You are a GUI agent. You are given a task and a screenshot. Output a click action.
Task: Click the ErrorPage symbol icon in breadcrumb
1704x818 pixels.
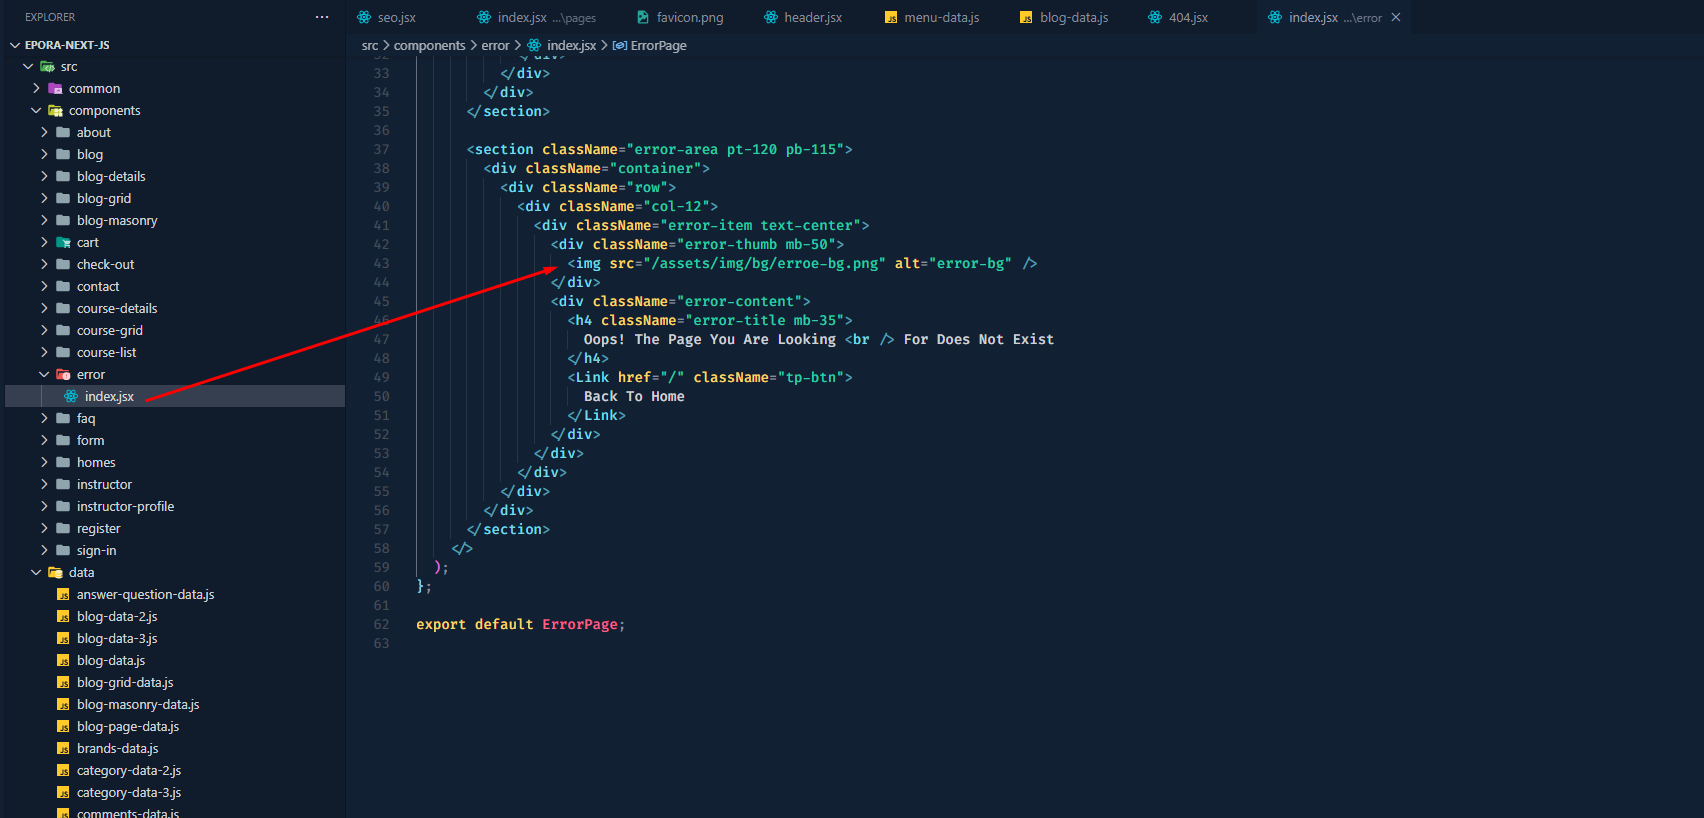pos(620,46)
